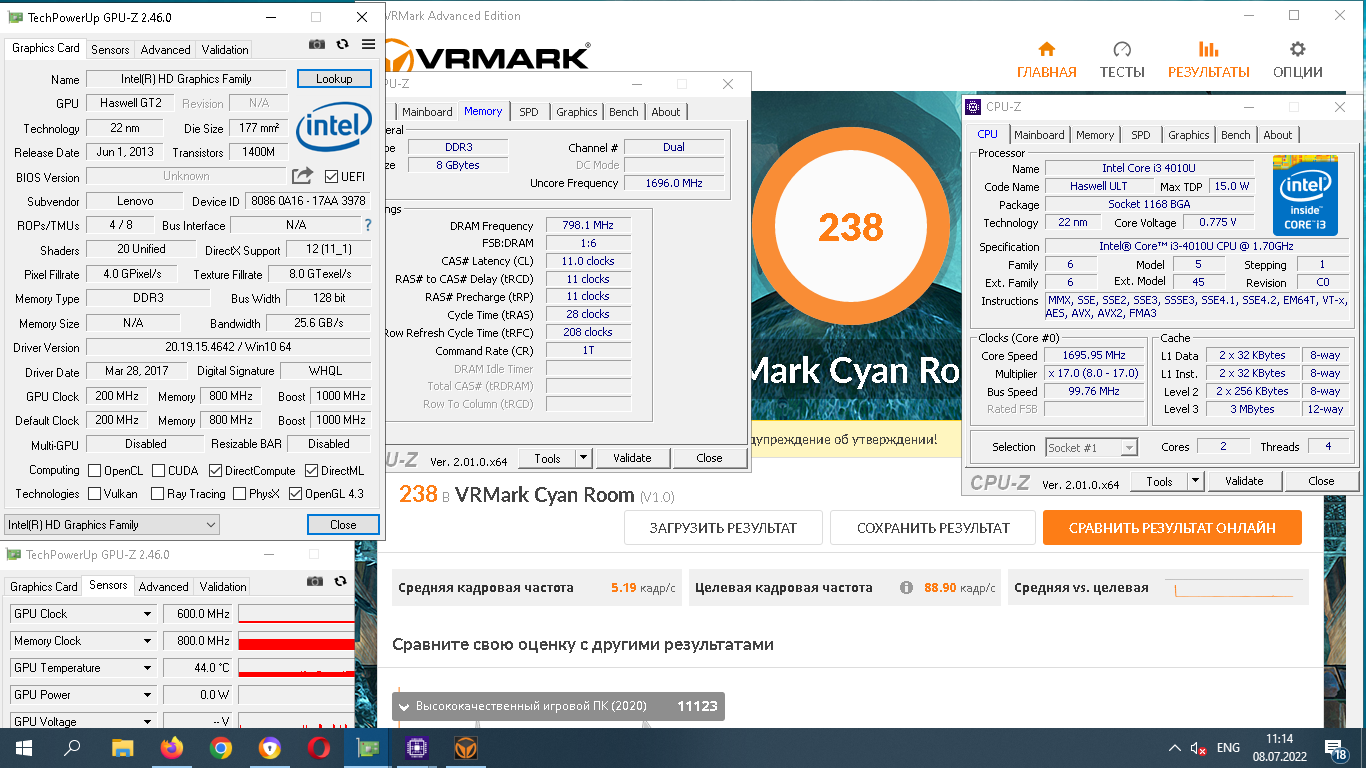1366x768 pixels.
Task: Launch Chrome from taskbar
Action: [x=221, y=747]
